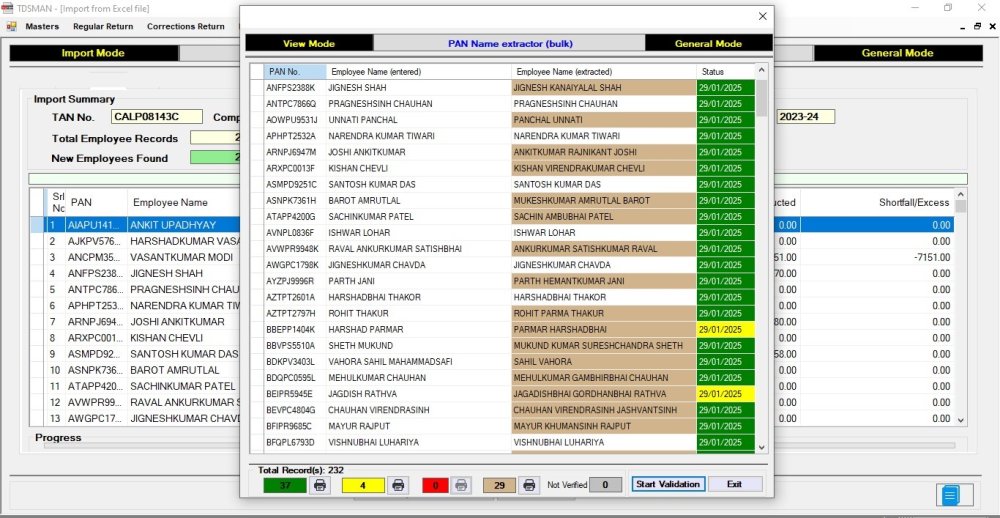1000x518 pixels.
Task: Print the red count records list
Action: [462, 485]
